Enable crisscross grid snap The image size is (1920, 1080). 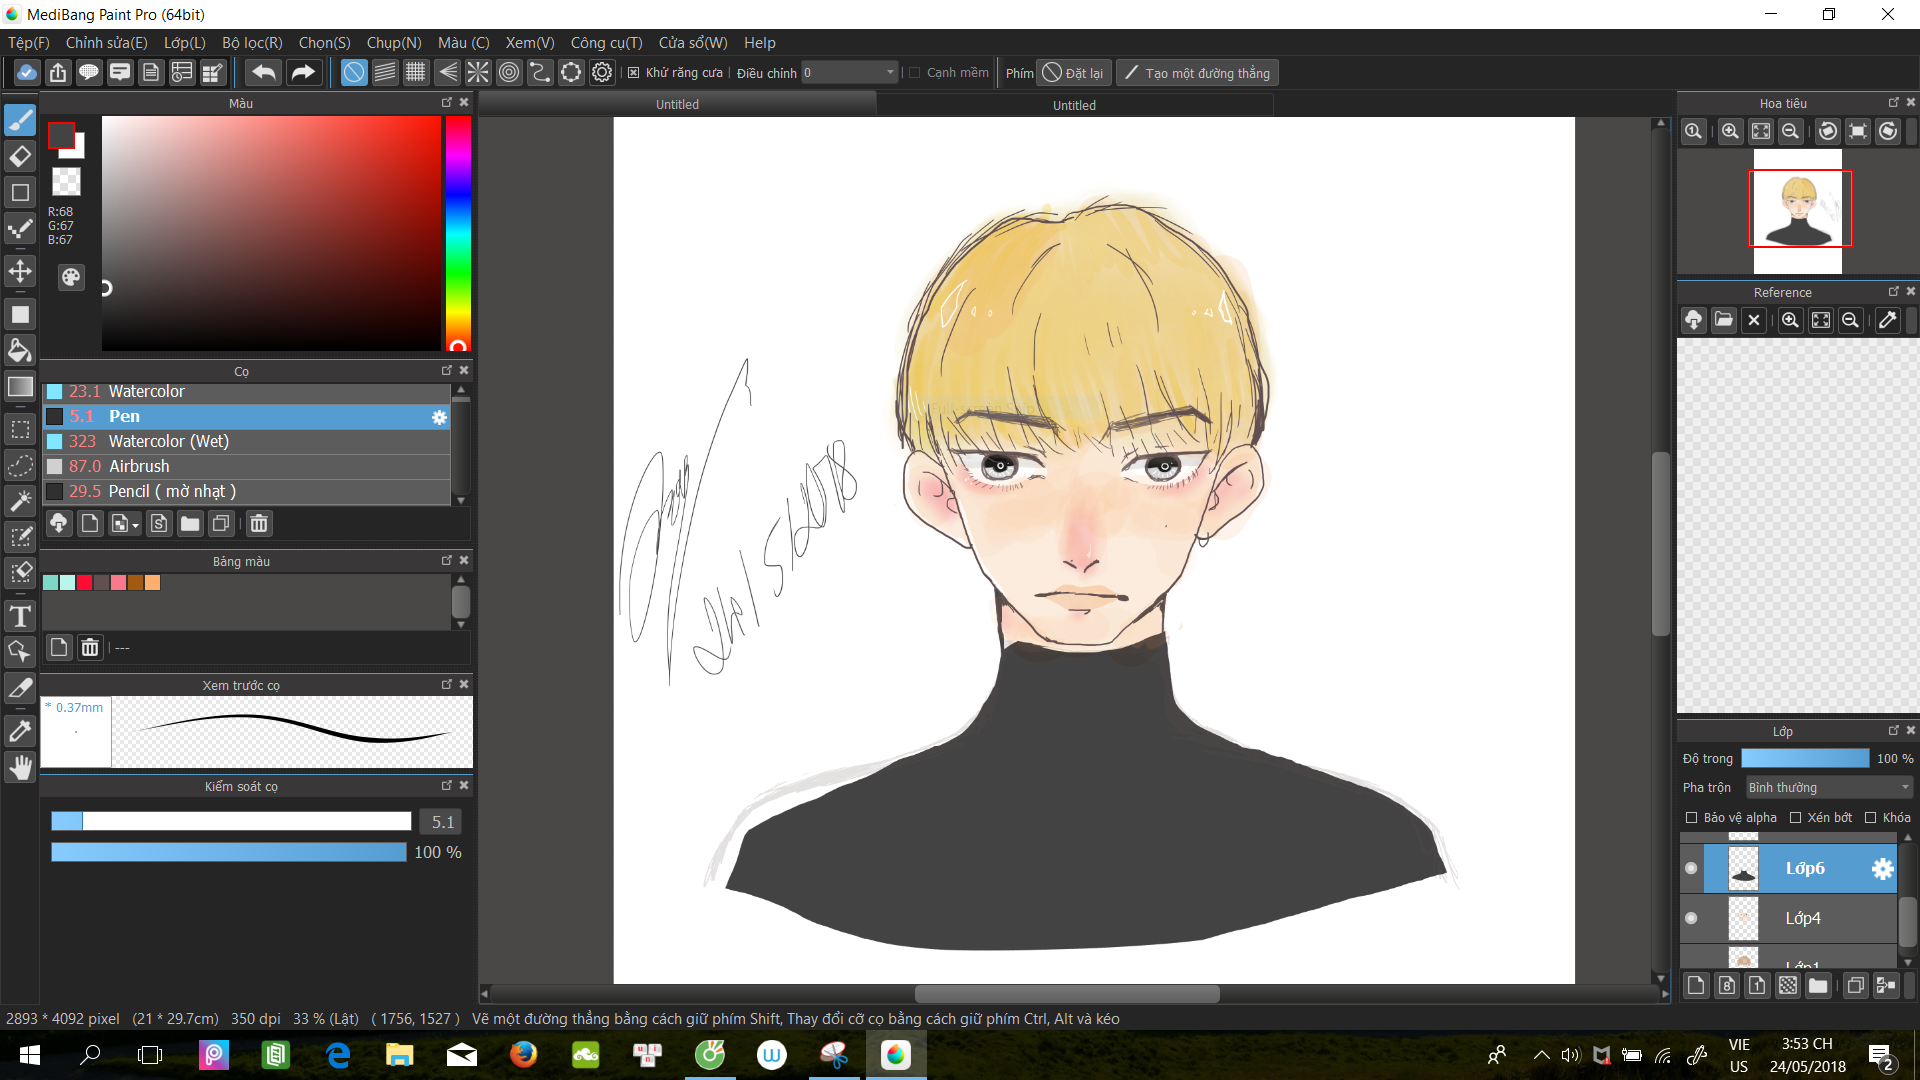pyautogui.click(x=416, y=72)
